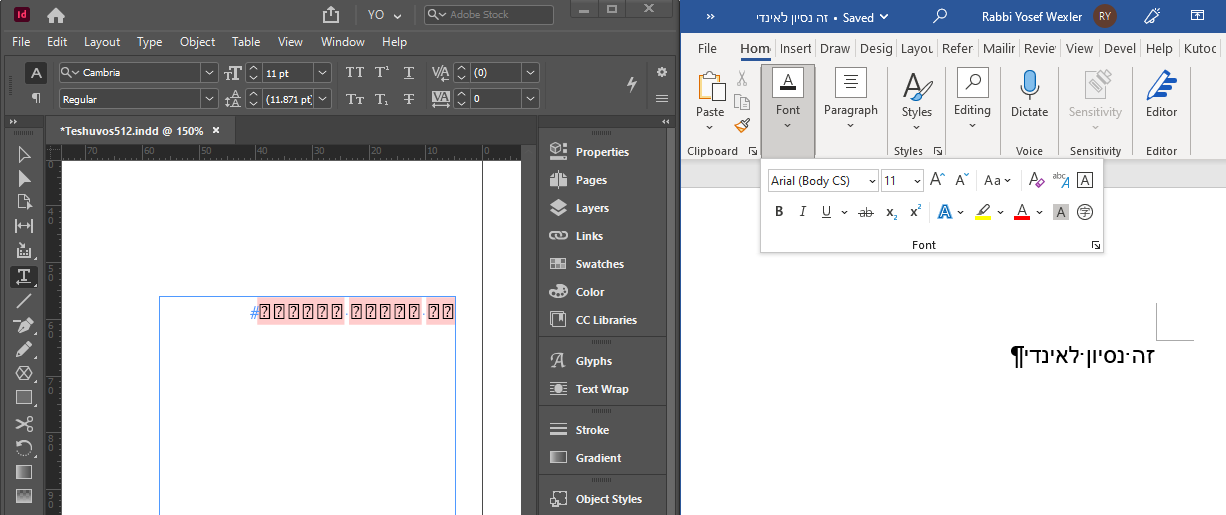Open the Cambria font family dropdown
This screenshot has width=1226, height=515.
(208, 72)
